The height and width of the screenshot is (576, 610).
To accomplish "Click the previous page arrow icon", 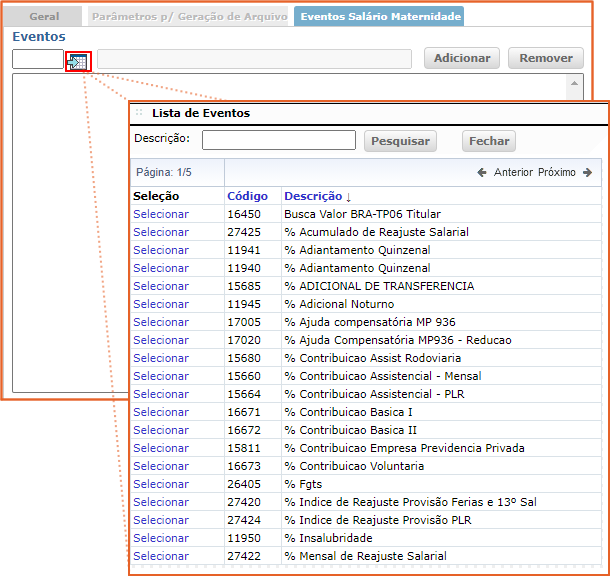I will pos(481,172).
